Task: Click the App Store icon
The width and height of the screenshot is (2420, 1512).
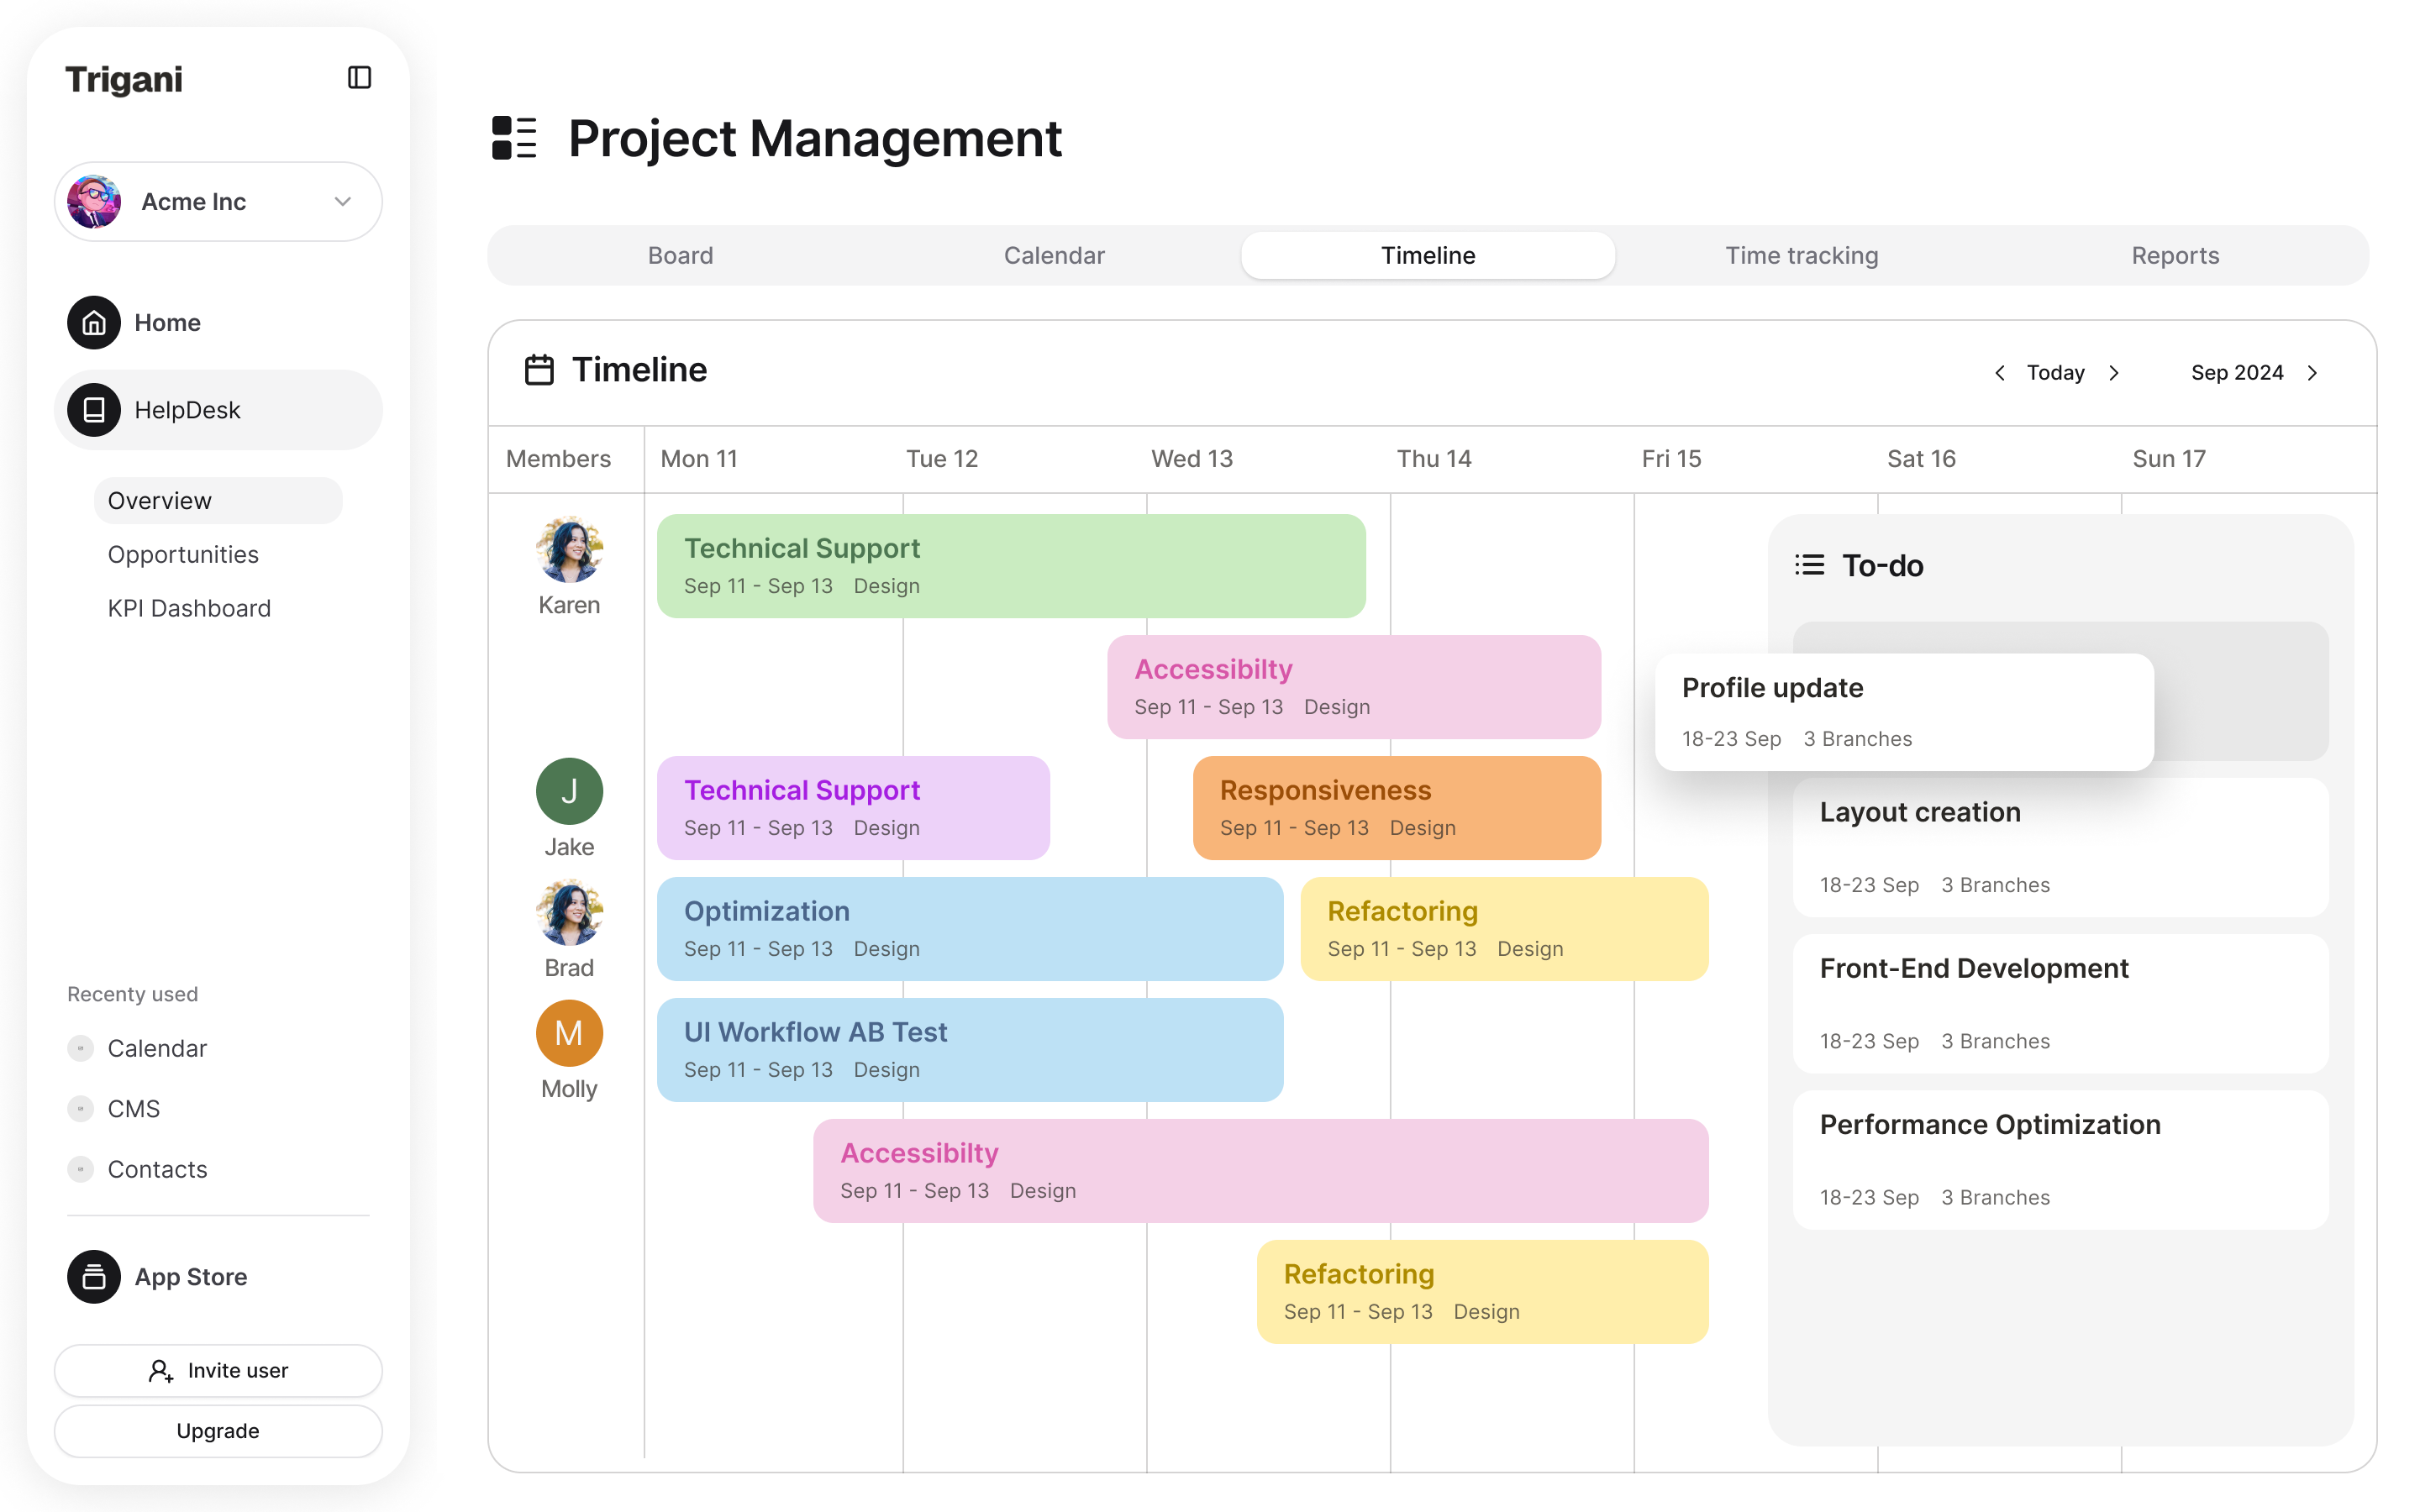Action: [93, 1276]
